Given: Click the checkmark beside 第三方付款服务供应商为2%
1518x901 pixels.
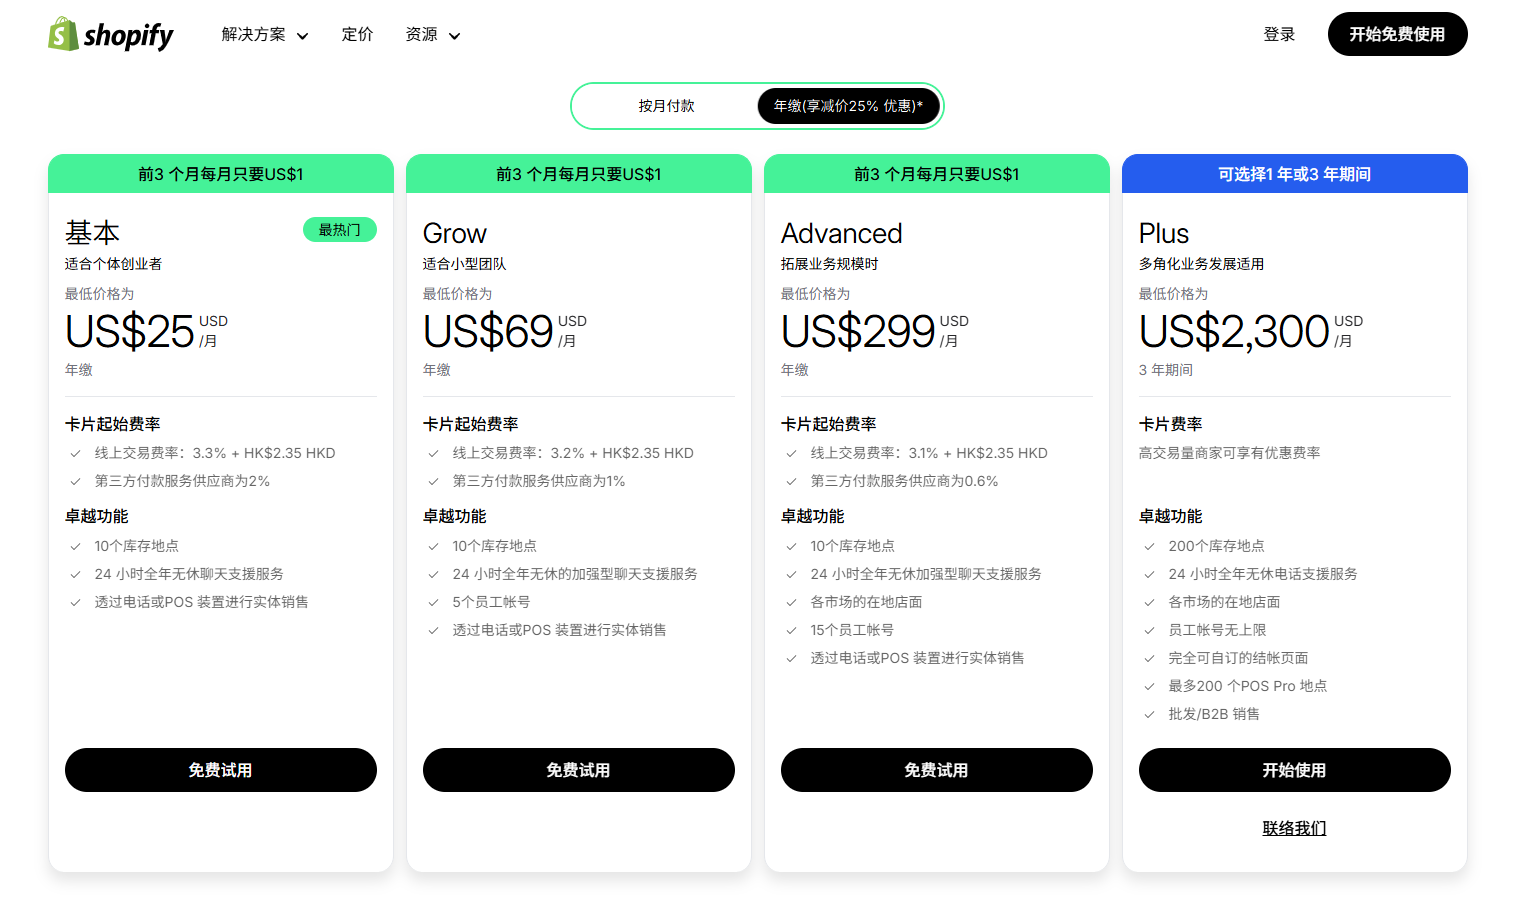Looking at the screenshot, I should tap(75, 481).
